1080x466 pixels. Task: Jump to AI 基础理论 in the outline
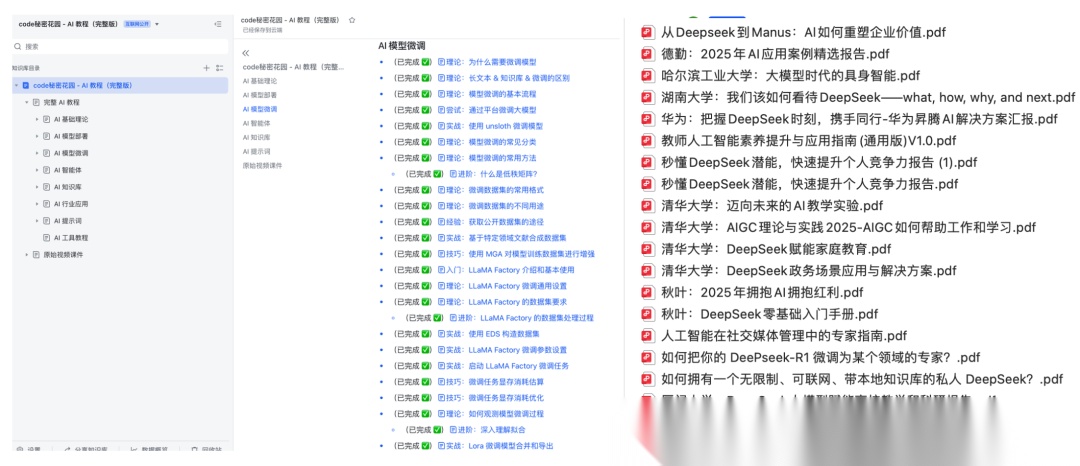[x=260, y=81]
